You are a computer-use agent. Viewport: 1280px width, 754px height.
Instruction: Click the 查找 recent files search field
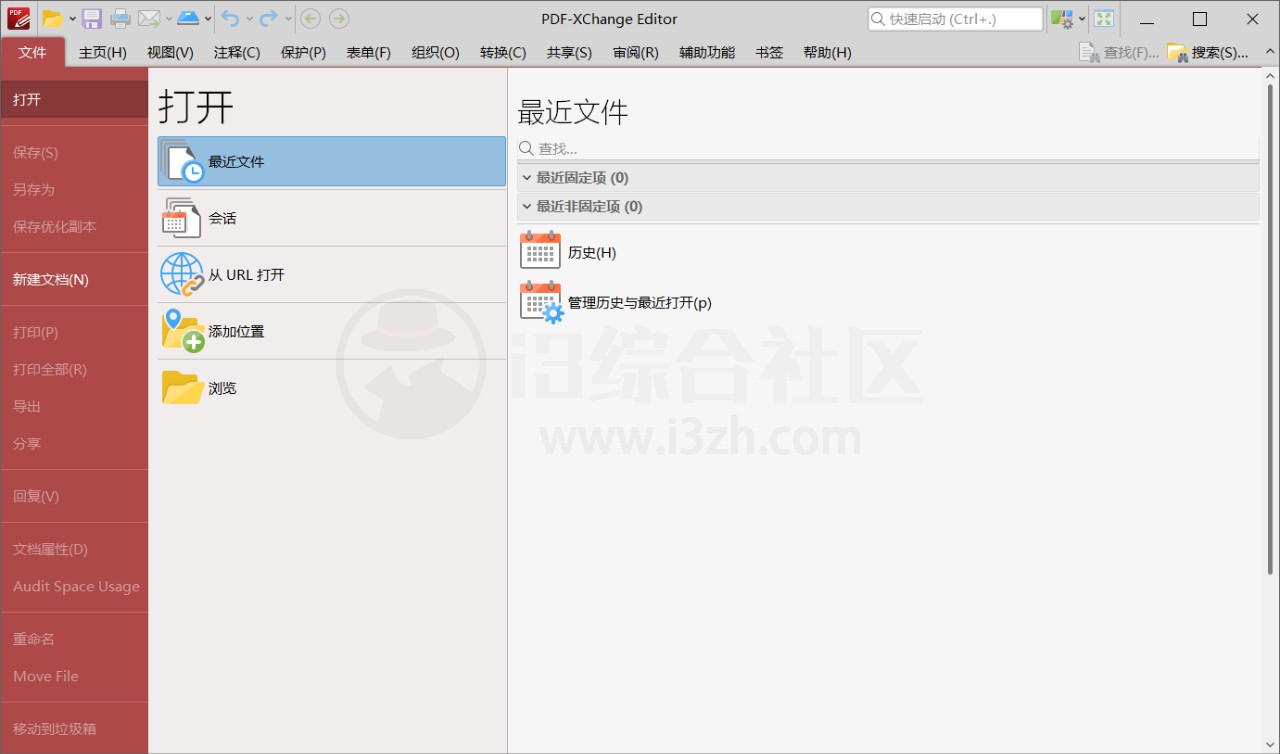(x=888, y=148)
